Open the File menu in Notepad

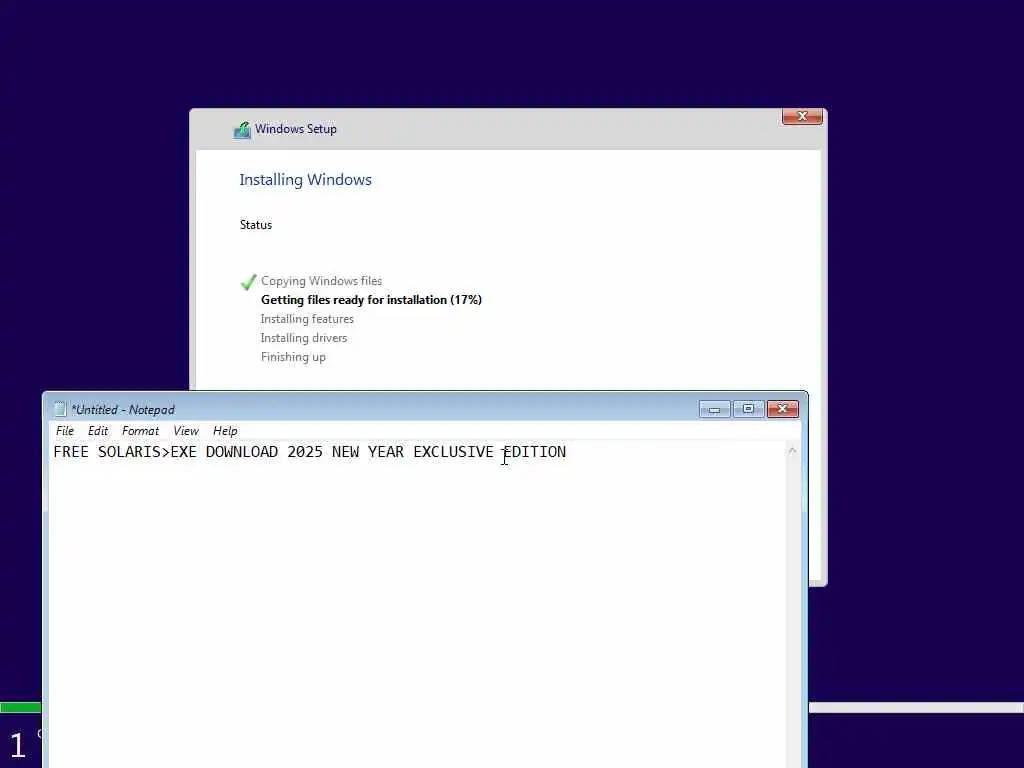click(x=65, y=431)
